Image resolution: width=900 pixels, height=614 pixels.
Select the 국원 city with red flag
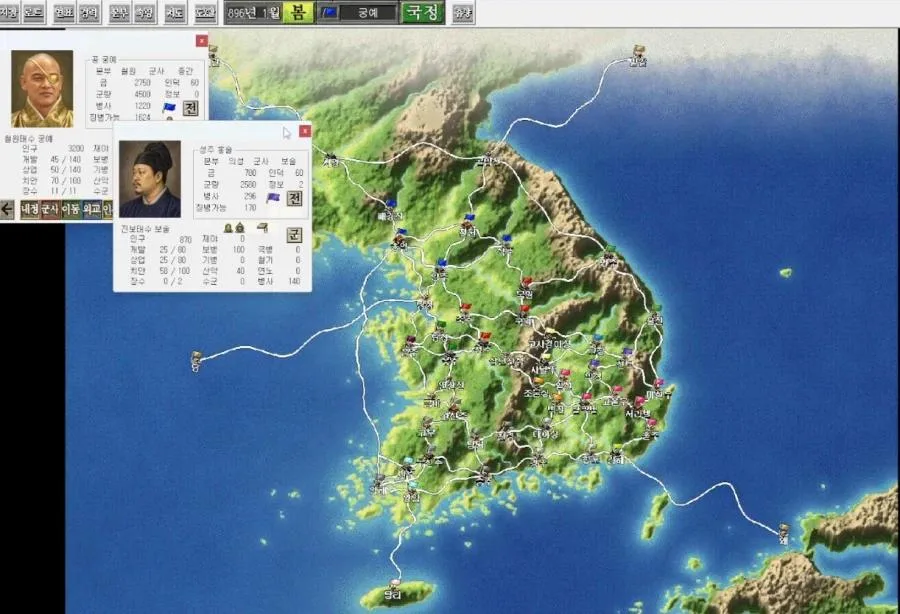coord(525,289)
